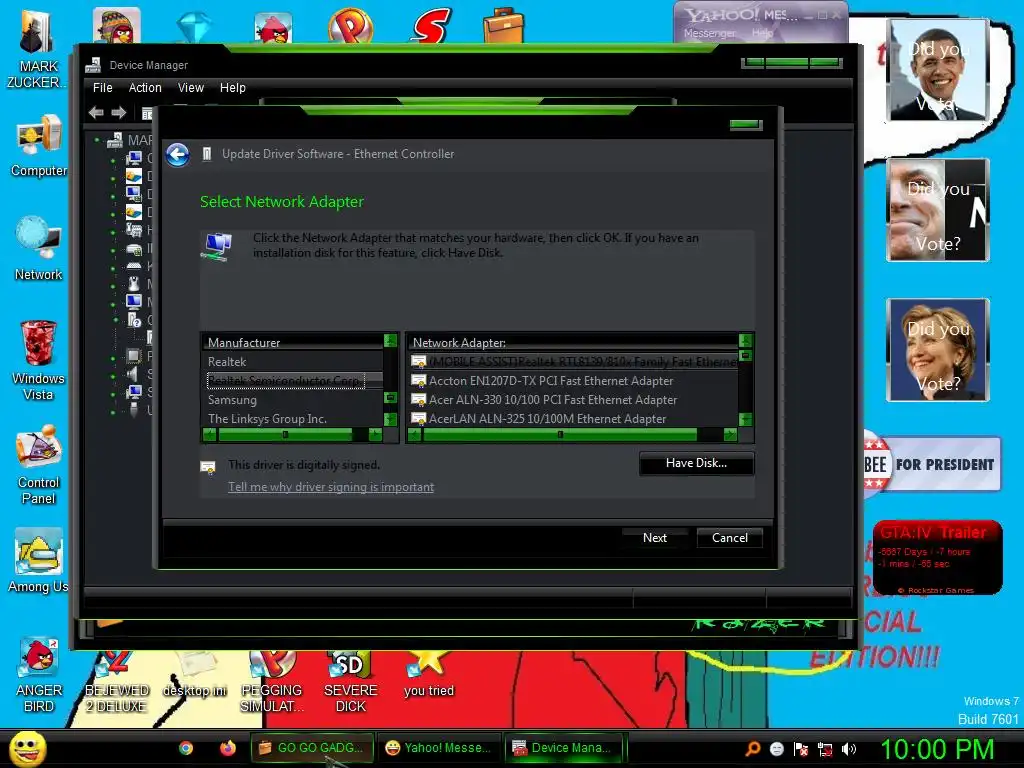The width and height of the screenshot is (1024, 768).
Task: Select the keyboard category icon in device tree
Action: (x=133, y=266)
